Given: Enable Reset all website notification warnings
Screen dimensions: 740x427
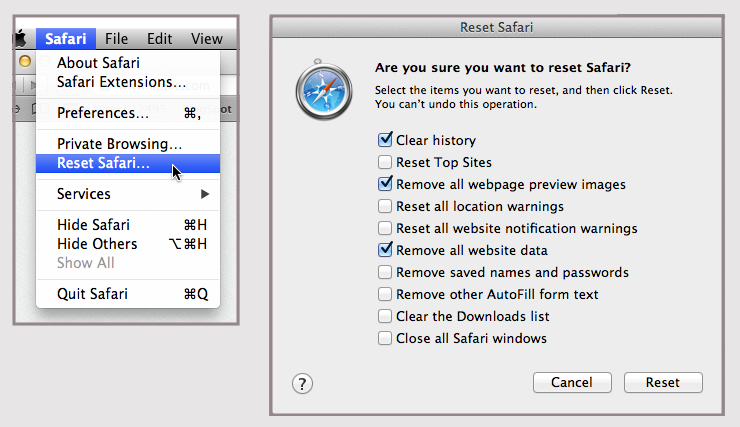Looking at the screenshot, I should 385,228.
